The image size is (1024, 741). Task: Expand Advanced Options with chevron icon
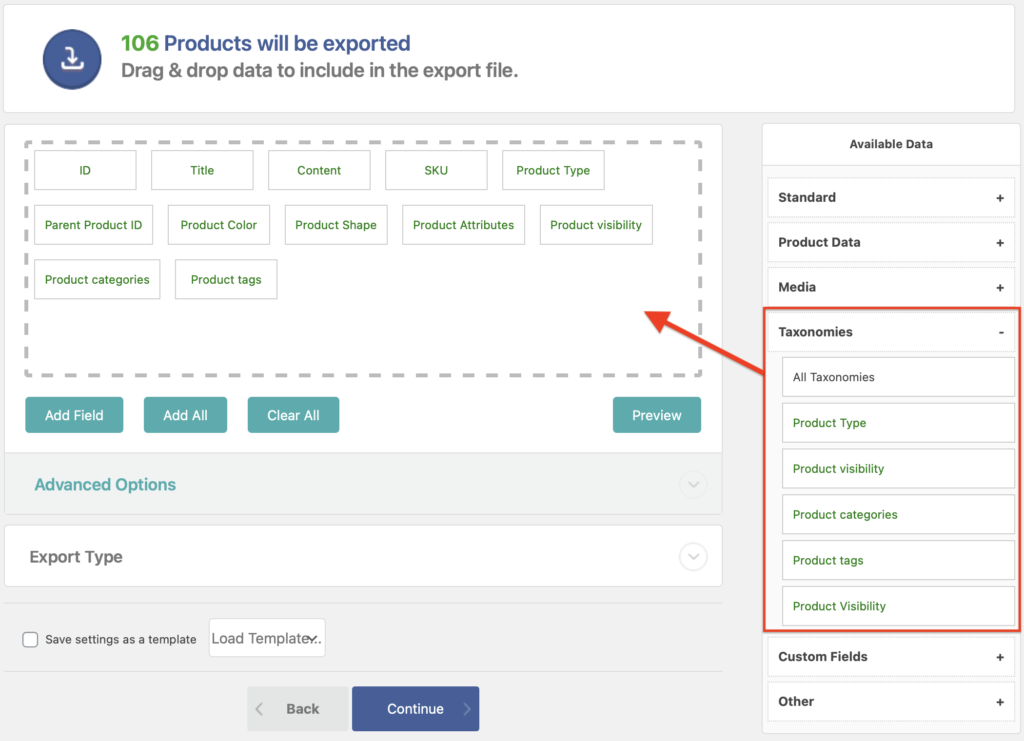693,485
